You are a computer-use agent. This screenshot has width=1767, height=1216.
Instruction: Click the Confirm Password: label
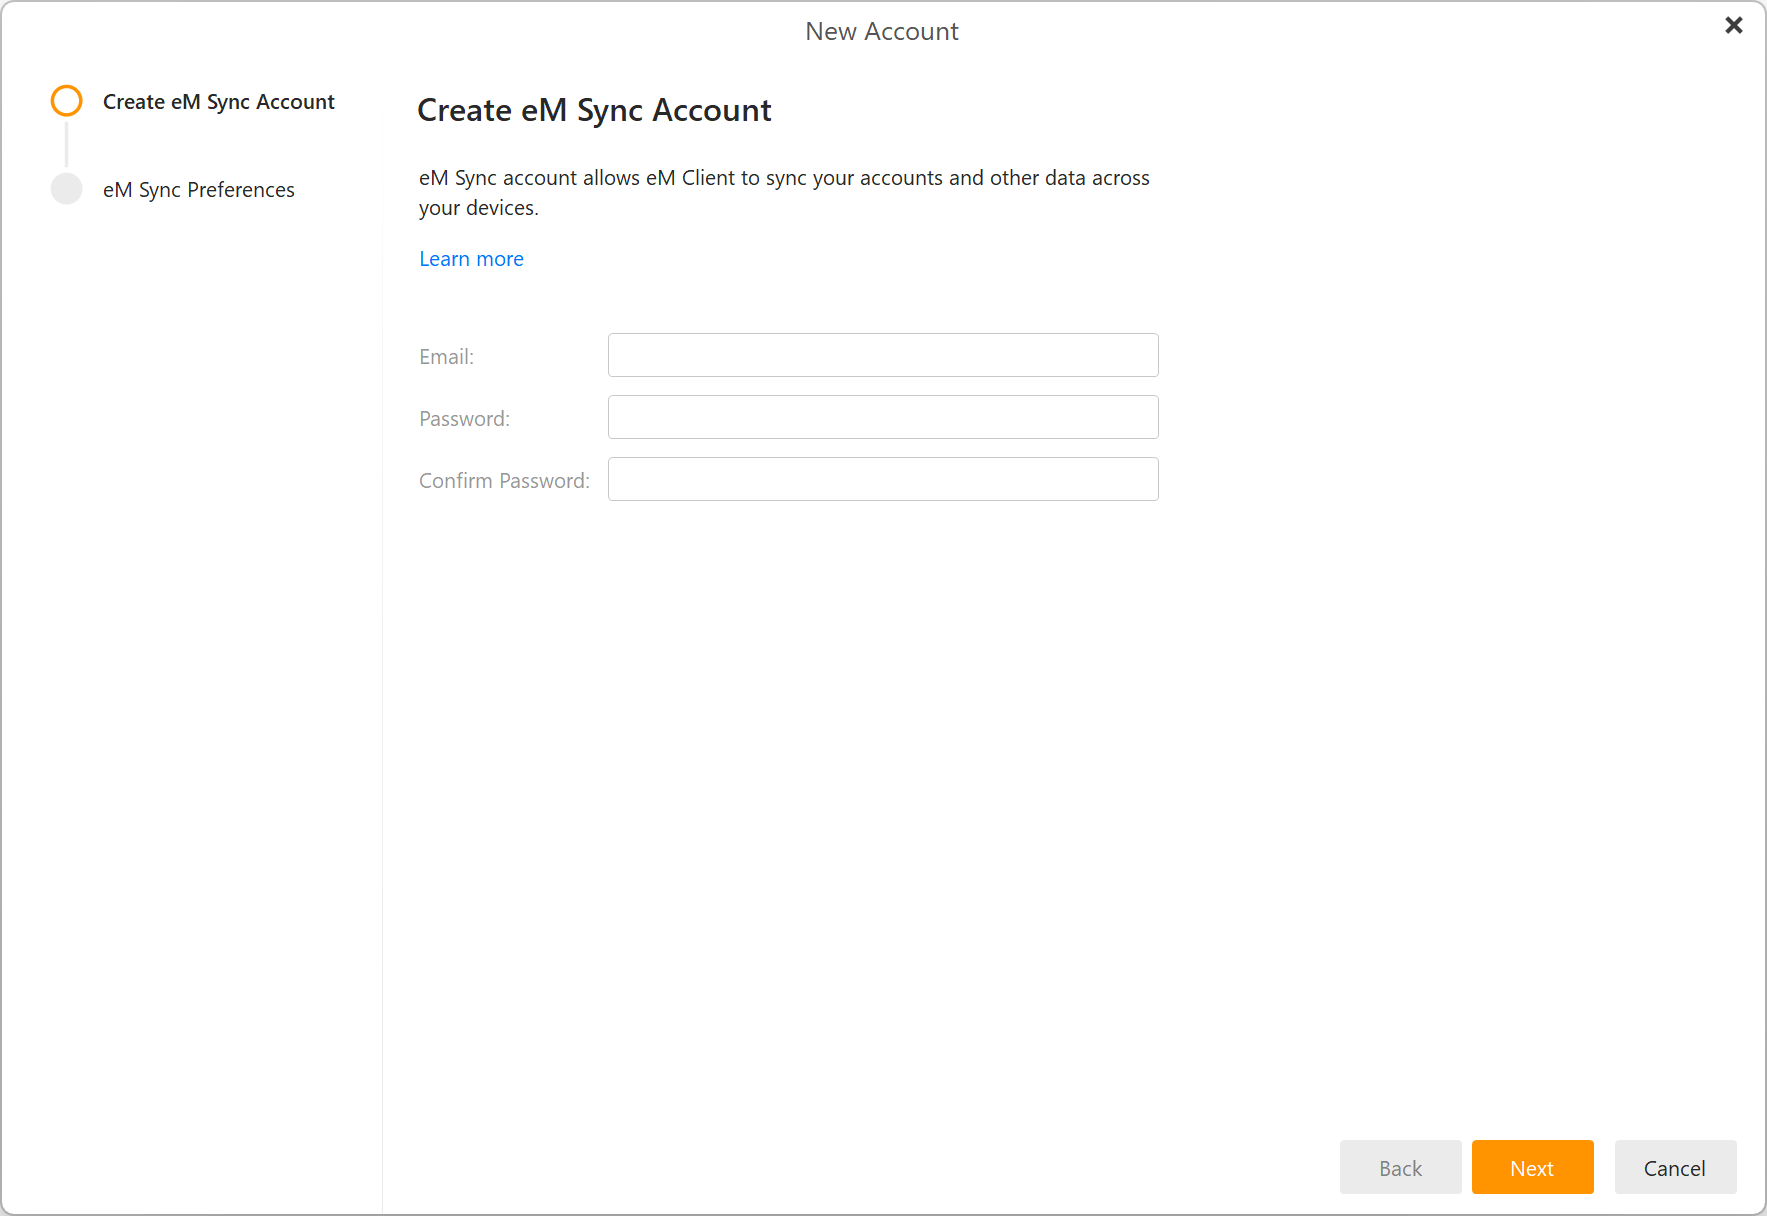click(504, 481)
